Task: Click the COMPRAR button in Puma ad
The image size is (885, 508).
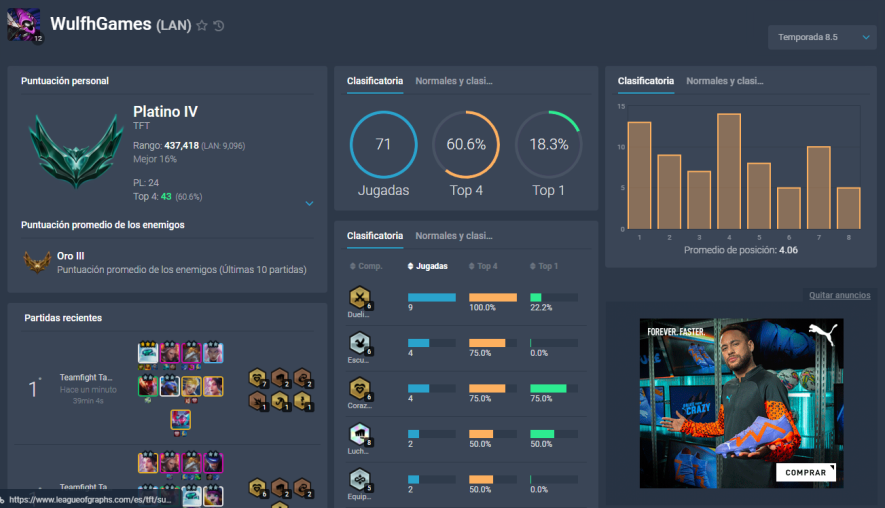Action: (805, 472)
